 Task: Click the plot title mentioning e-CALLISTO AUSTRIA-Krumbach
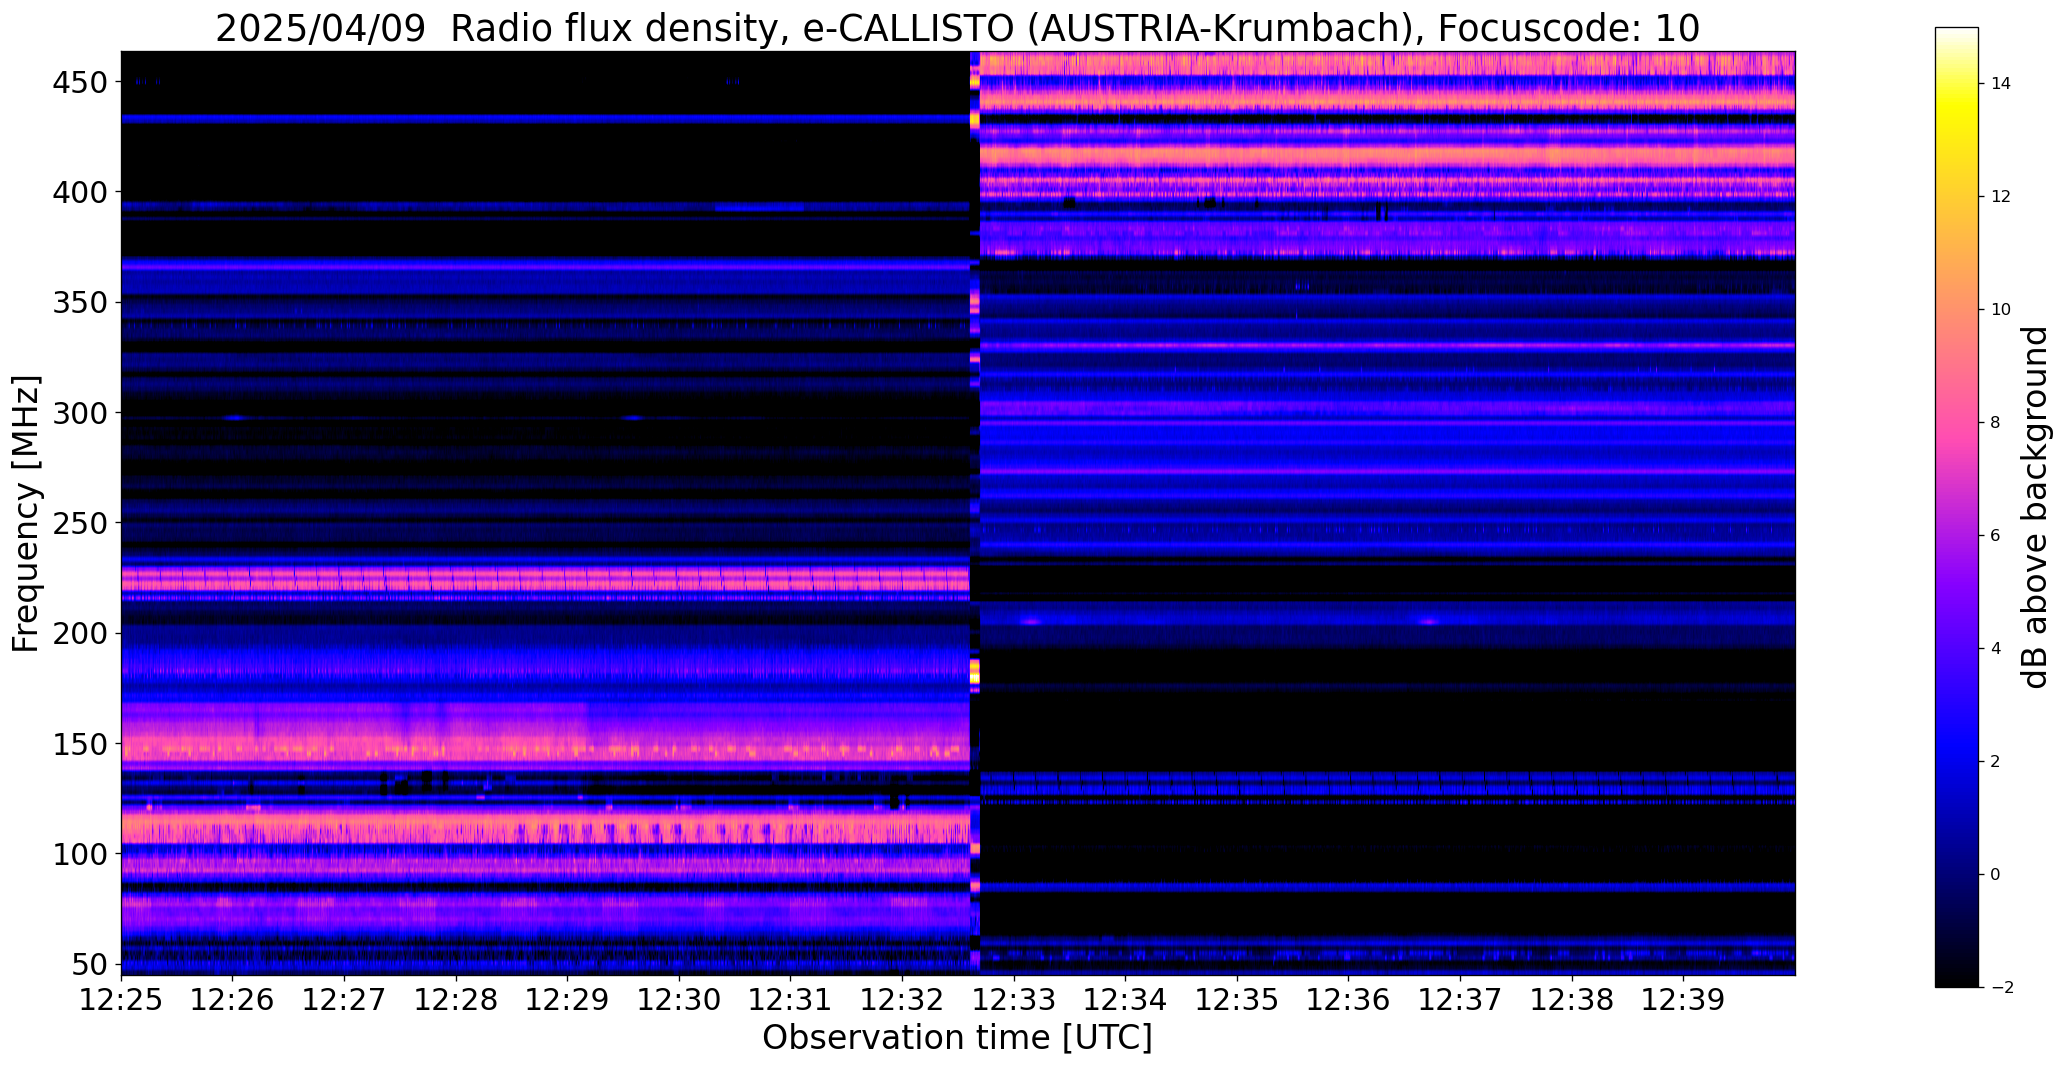click(957, 28)
